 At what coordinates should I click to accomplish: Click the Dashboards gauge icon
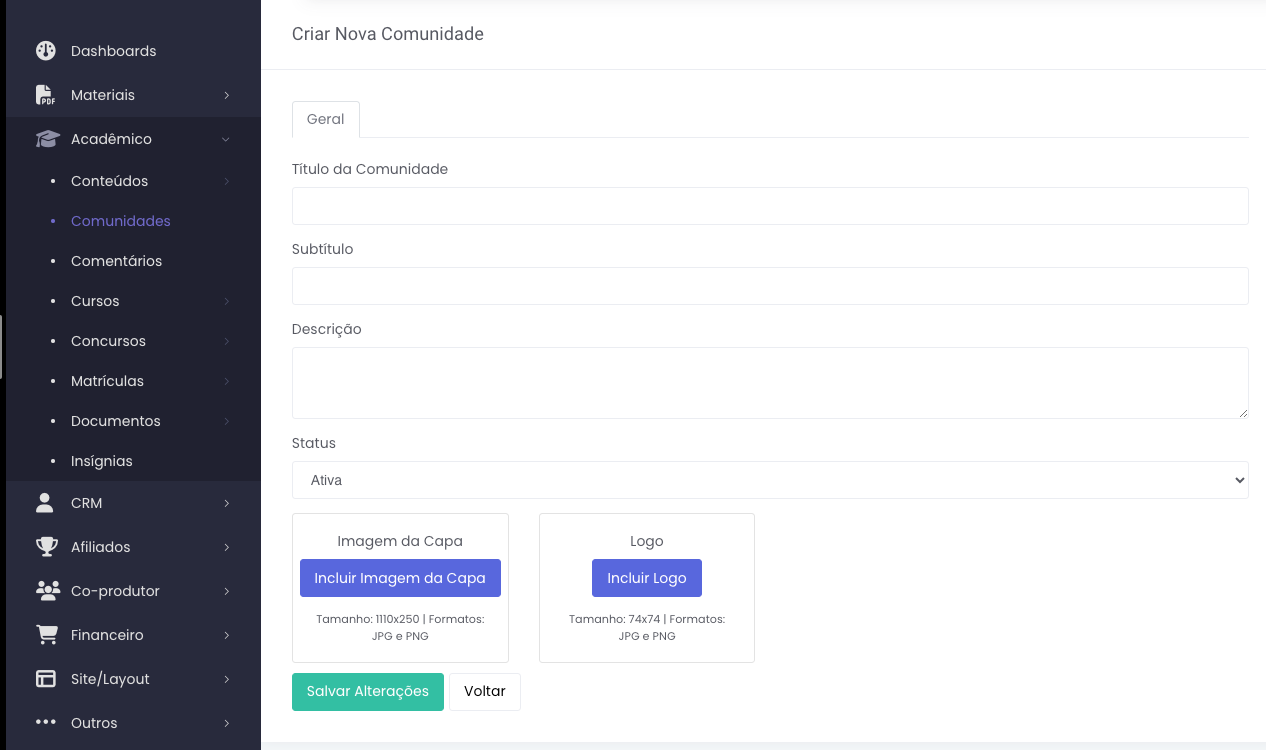[46, 51]
